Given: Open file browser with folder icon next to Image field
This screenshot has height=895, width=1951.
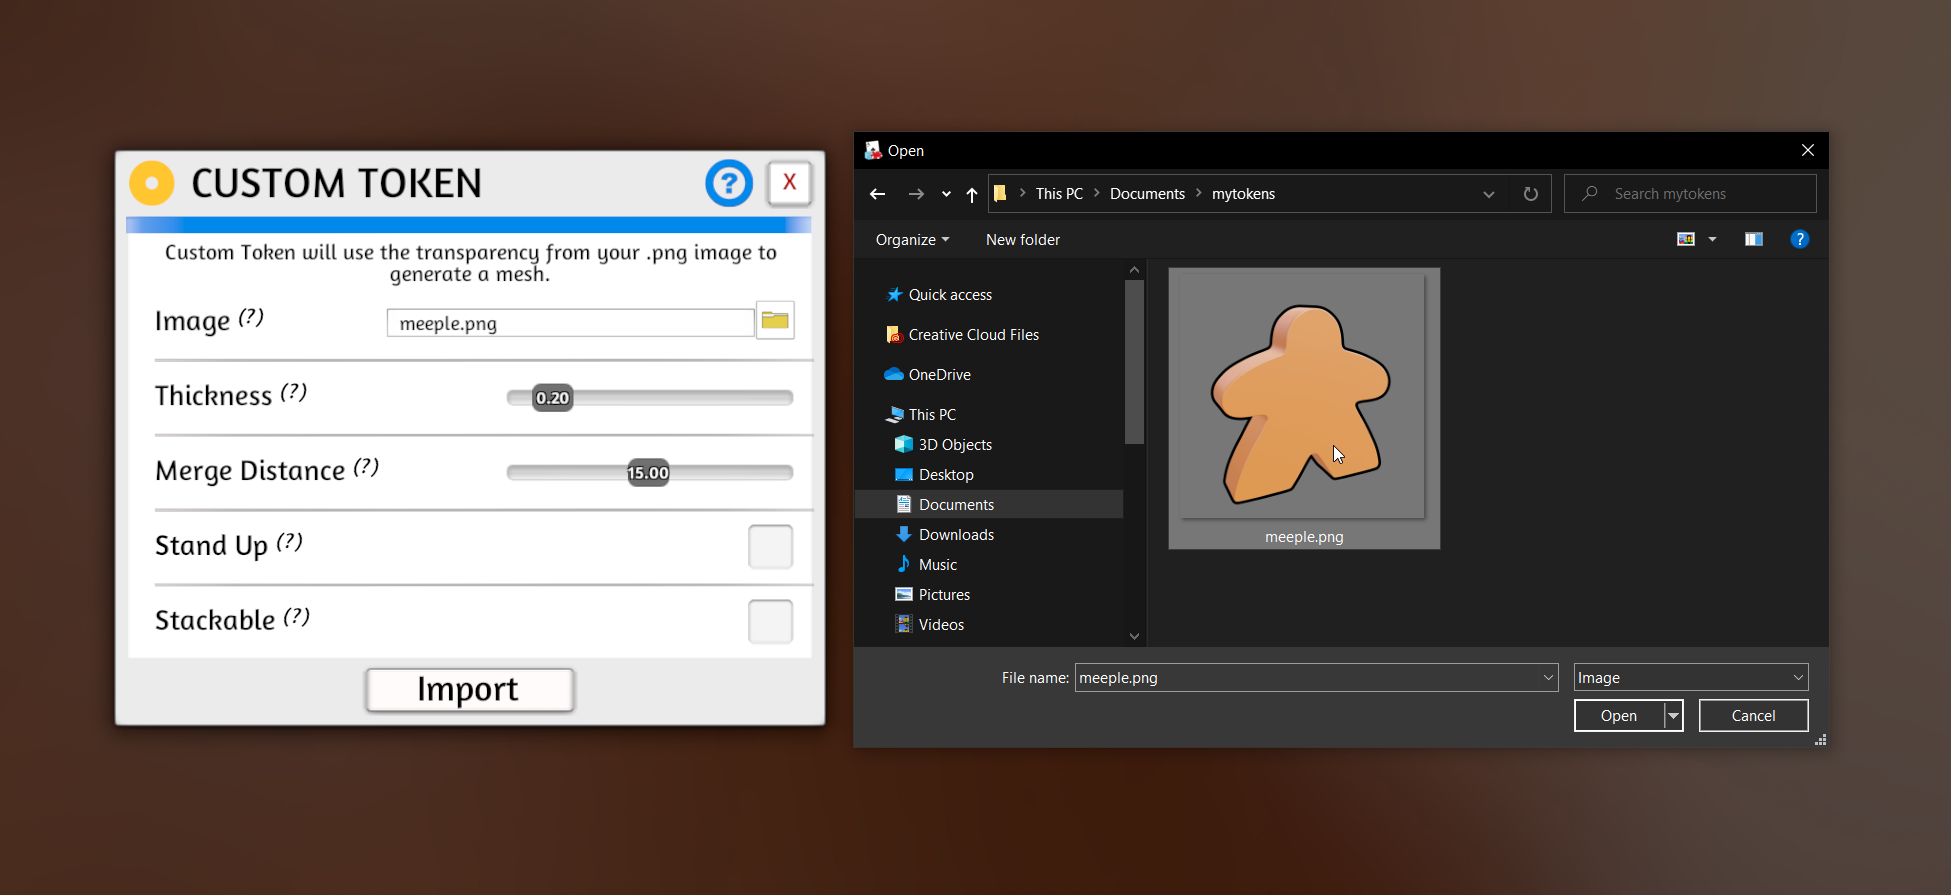Looking at the screenshot, I should (775, 320).
